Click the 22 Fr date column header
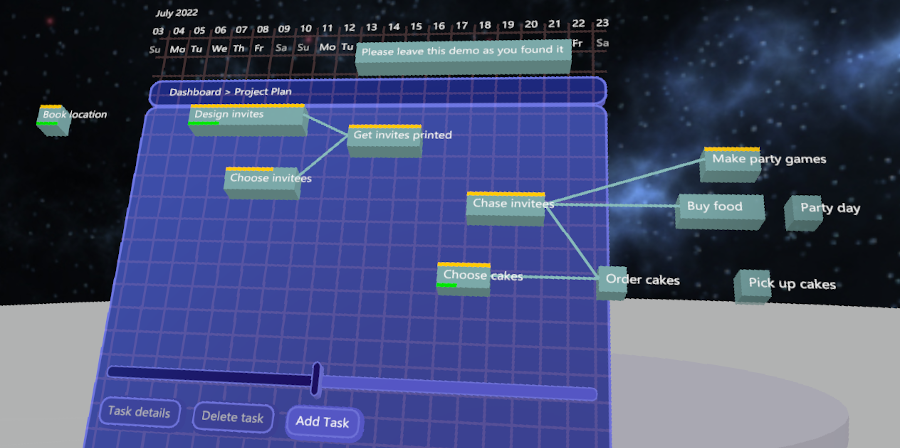The image size is (900, 448). [578, 34]
